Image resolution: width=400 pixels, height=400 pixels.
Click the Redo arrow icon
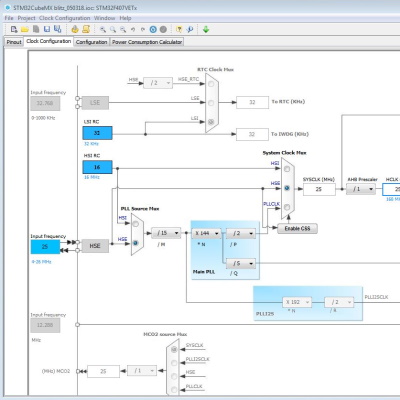(143, 30)
